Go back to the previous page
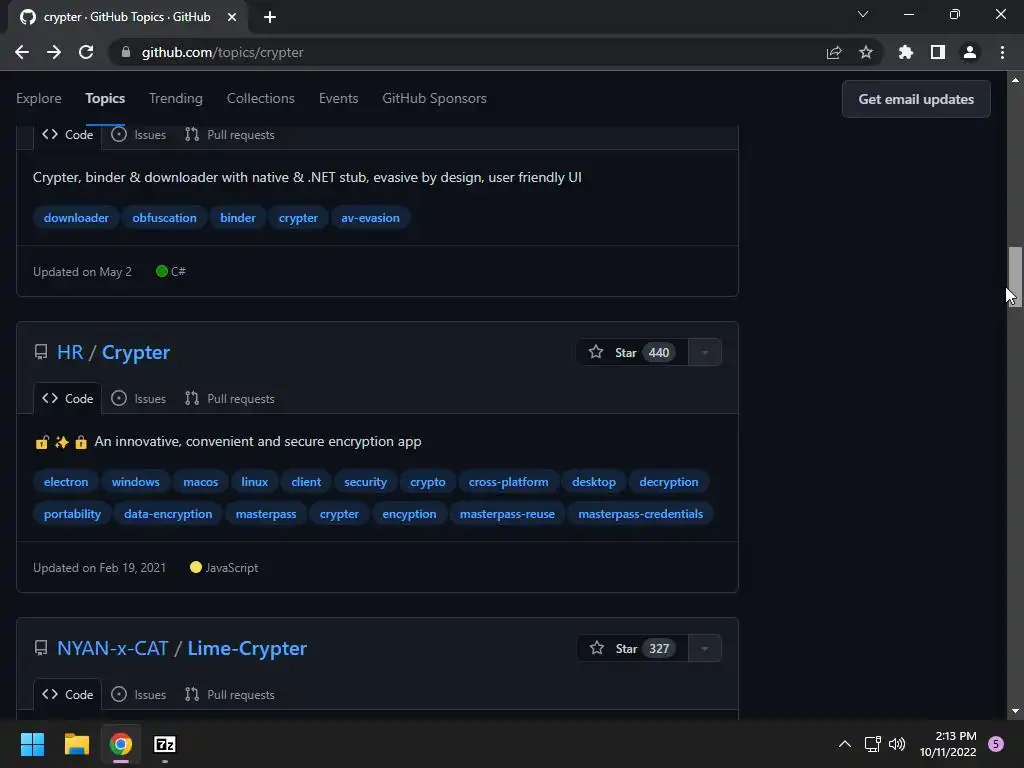 (x=22, y=52)
